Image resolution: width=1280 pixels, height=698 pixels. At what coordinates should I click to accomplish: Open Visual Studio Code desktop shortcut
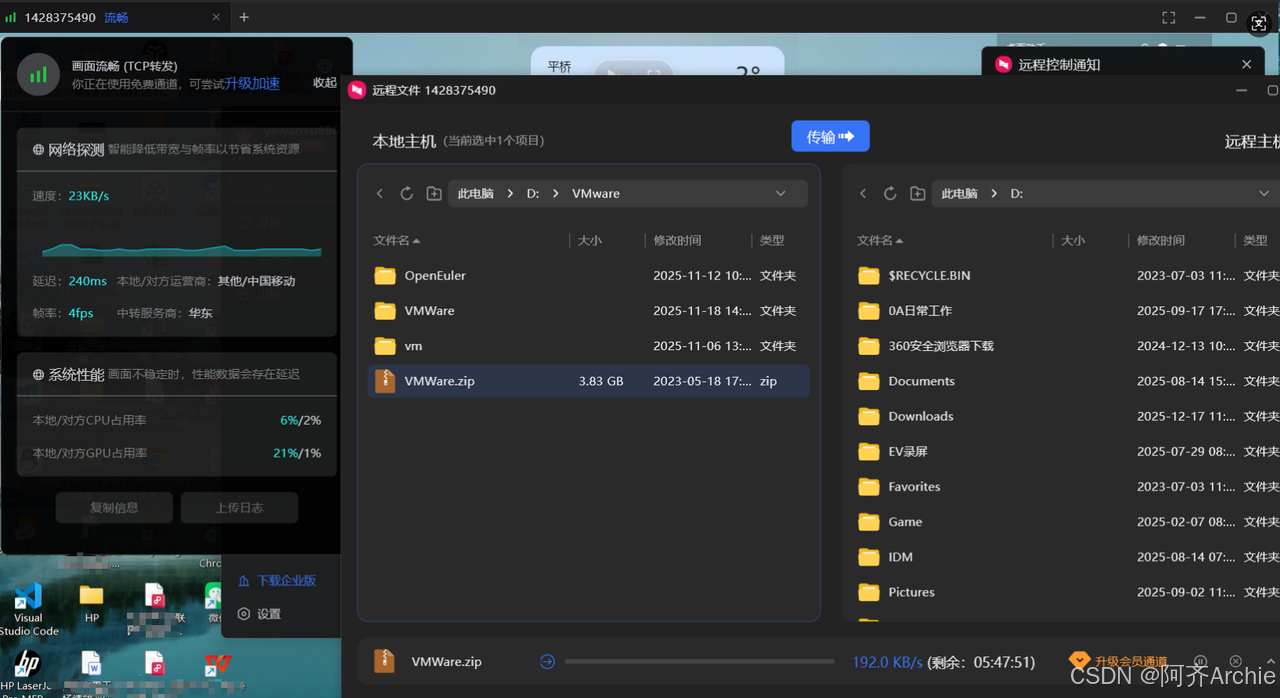tap(28, 608)
